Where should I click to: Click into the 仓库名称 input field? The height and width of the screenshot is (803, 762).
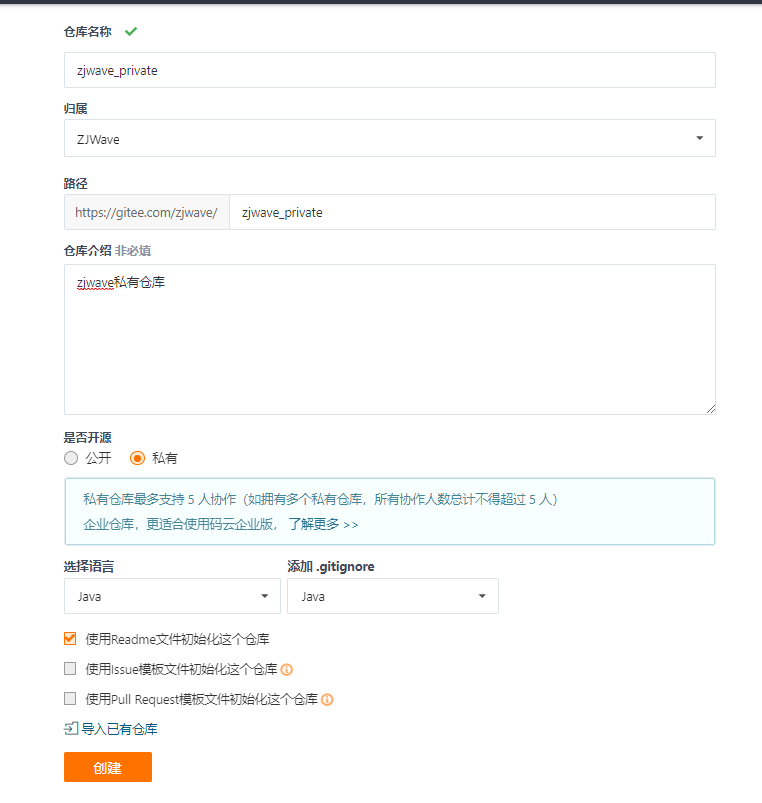pyautogui.click(x=389, y=70)
